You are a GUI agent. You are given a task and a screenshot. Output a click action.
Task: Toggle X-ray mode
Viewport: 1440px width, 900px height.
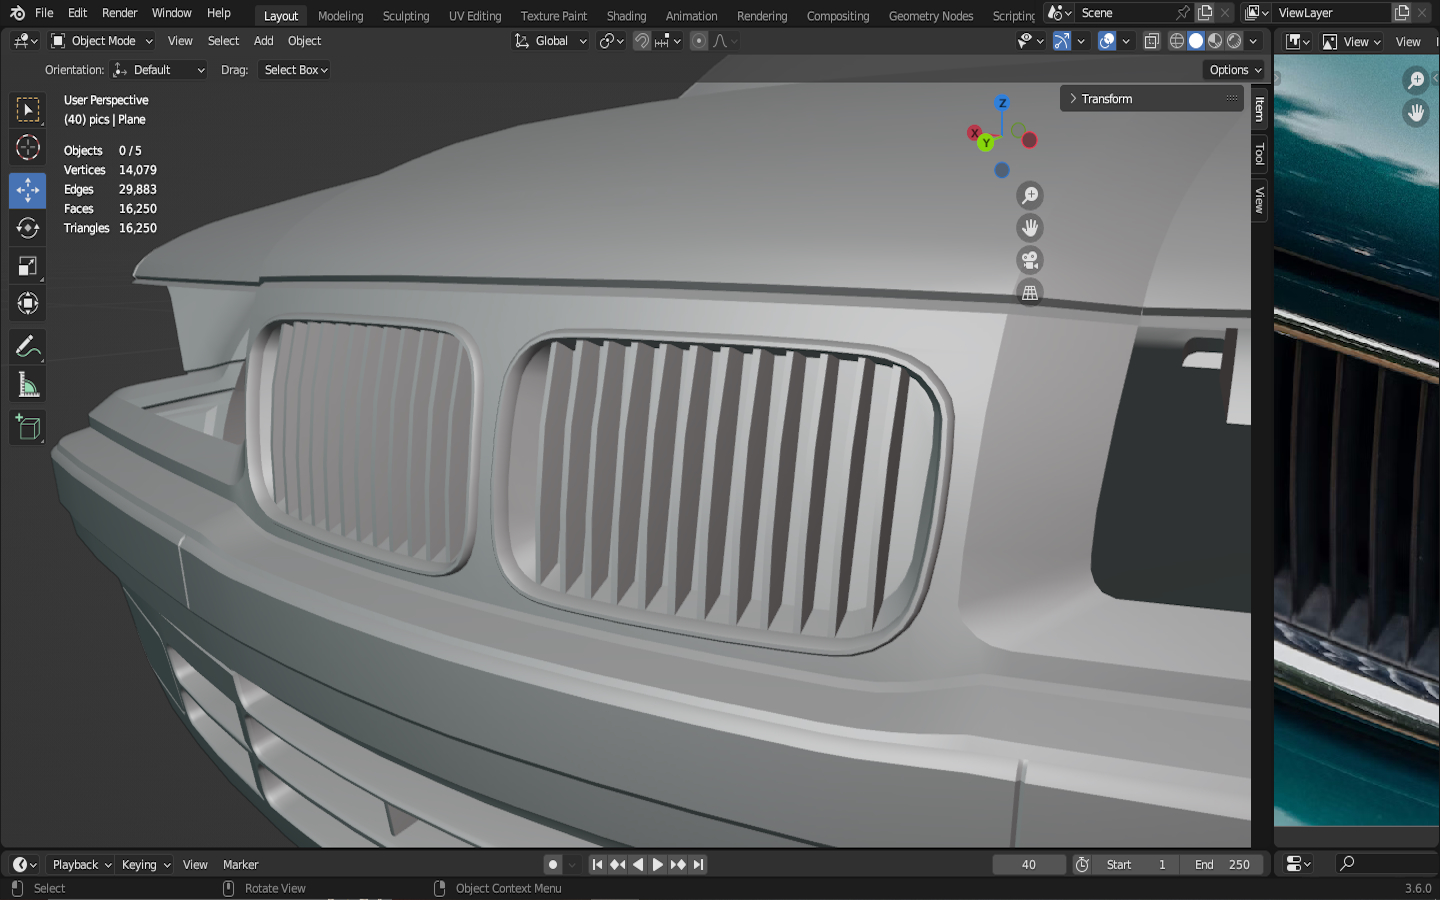click(x=1152, y=41)
